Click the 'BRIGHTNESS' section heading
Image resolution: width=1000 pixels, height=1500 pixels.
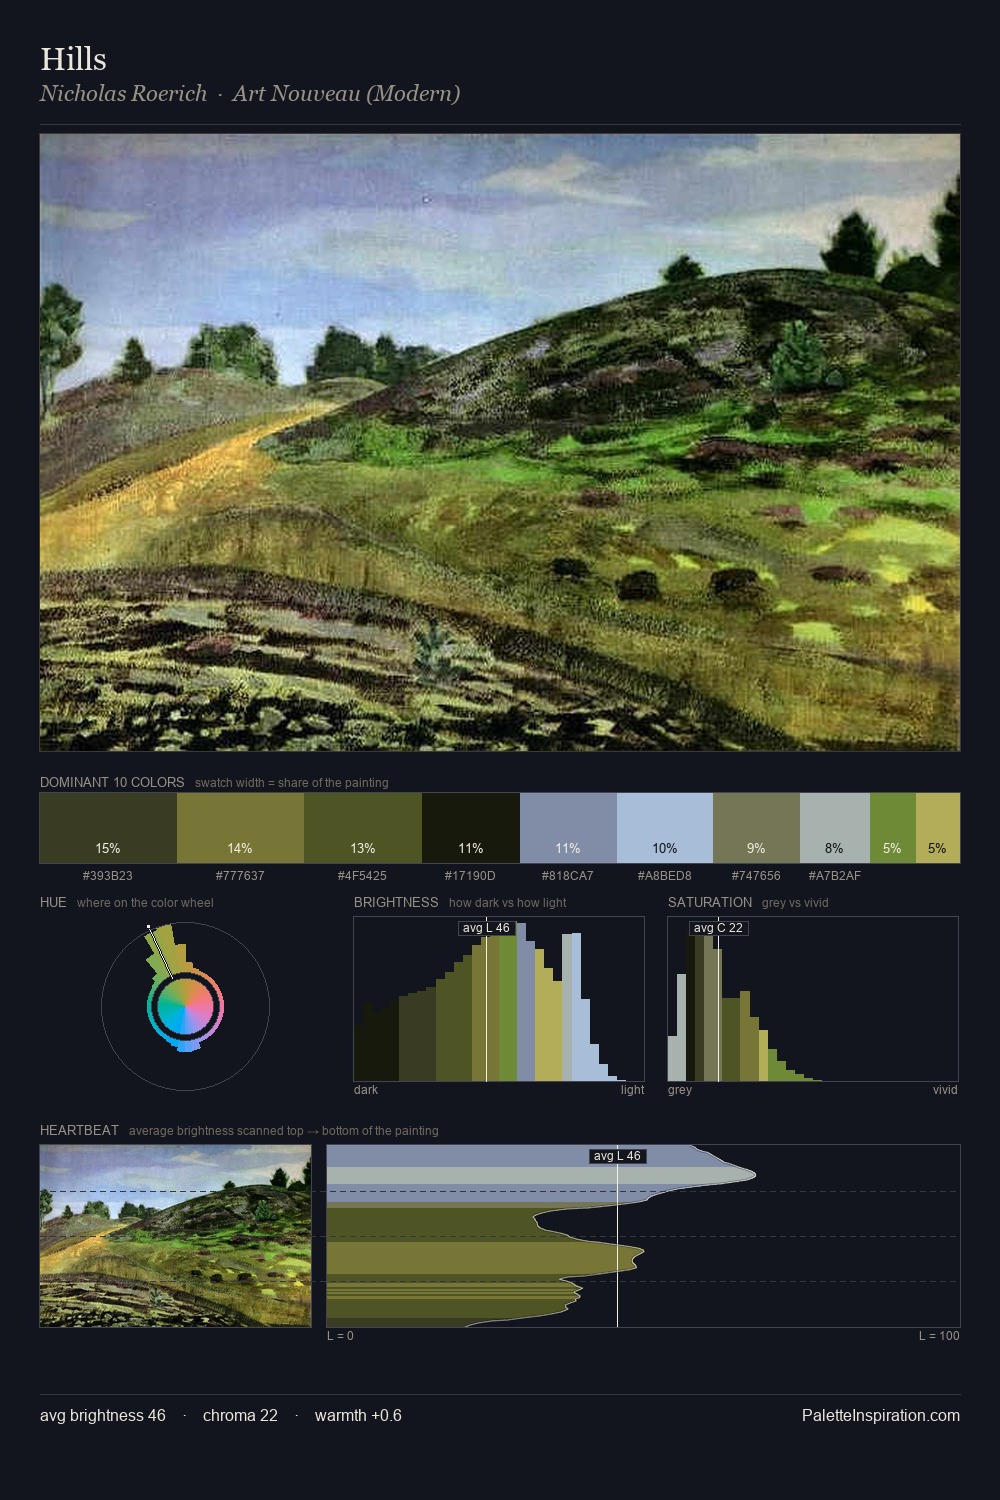(x=396, y=902)
